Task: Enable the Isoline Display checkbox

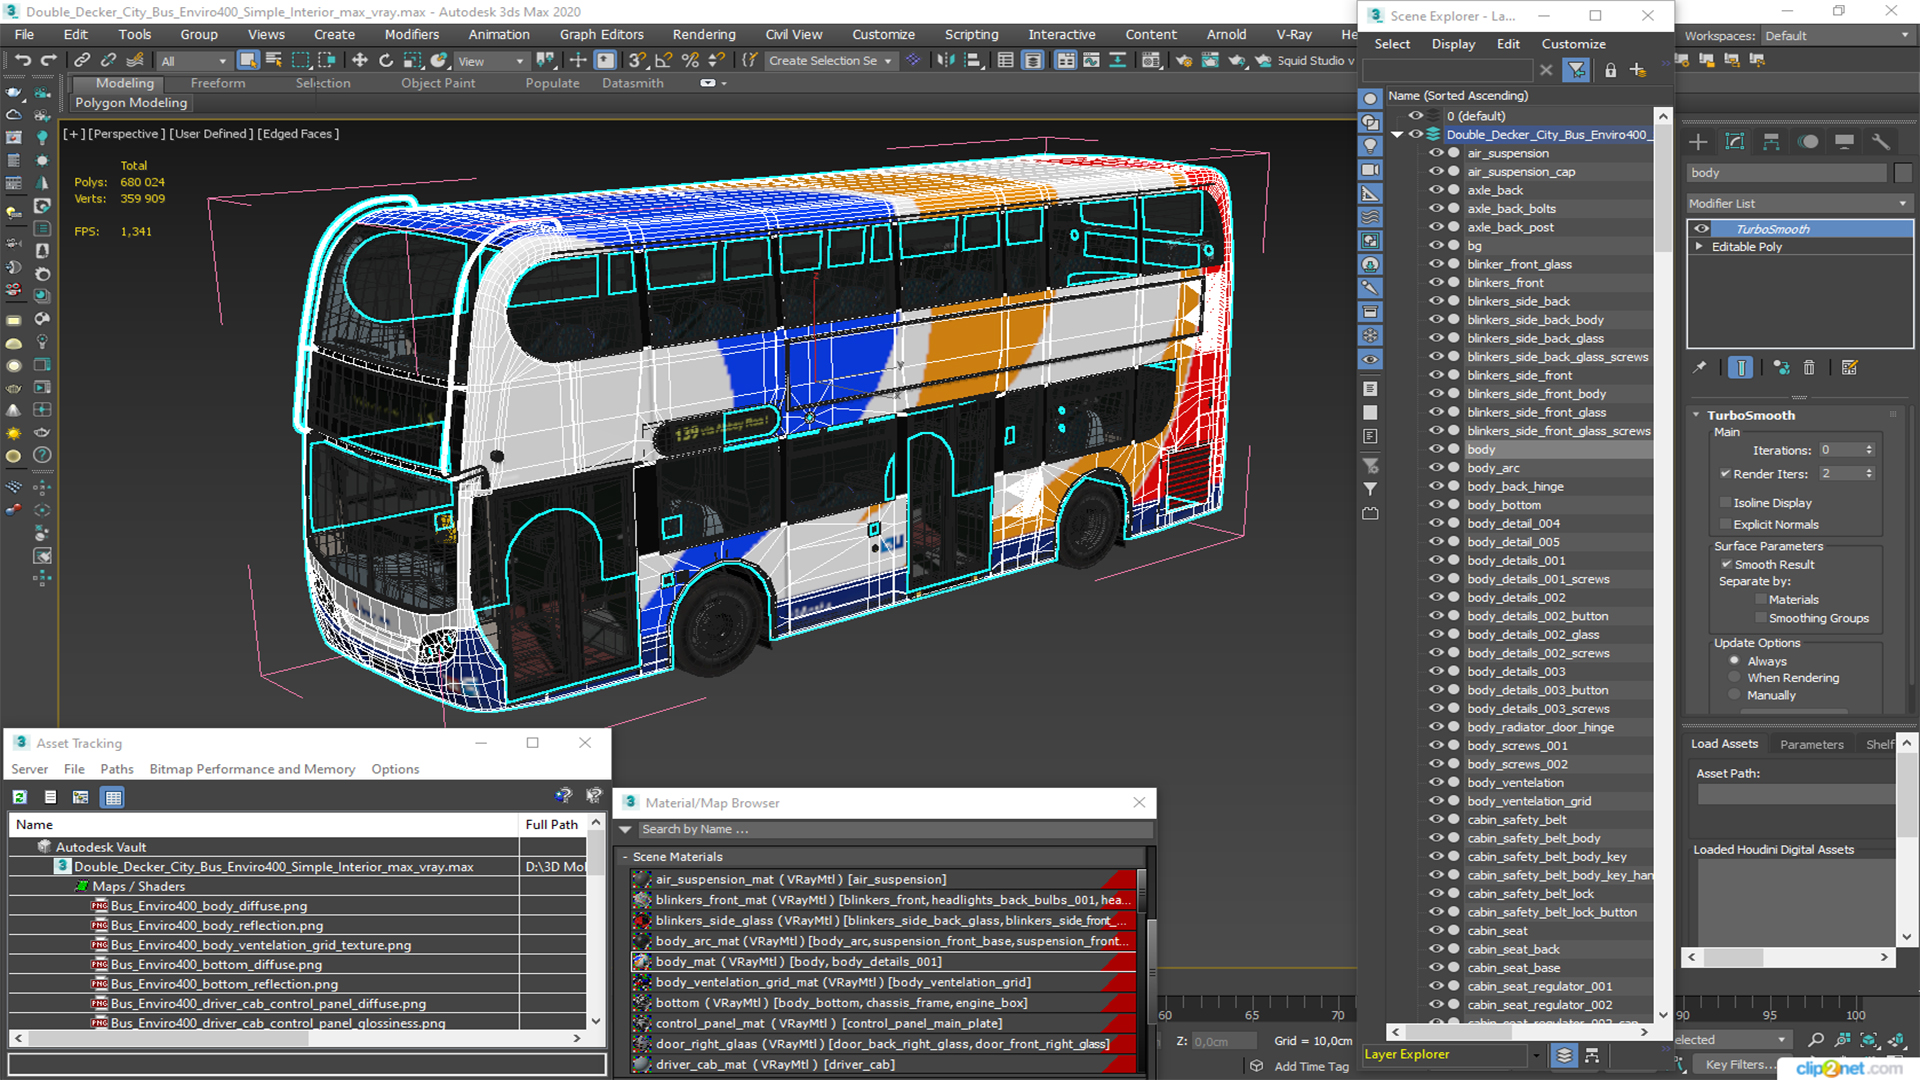Action: tap(1725, 503)
